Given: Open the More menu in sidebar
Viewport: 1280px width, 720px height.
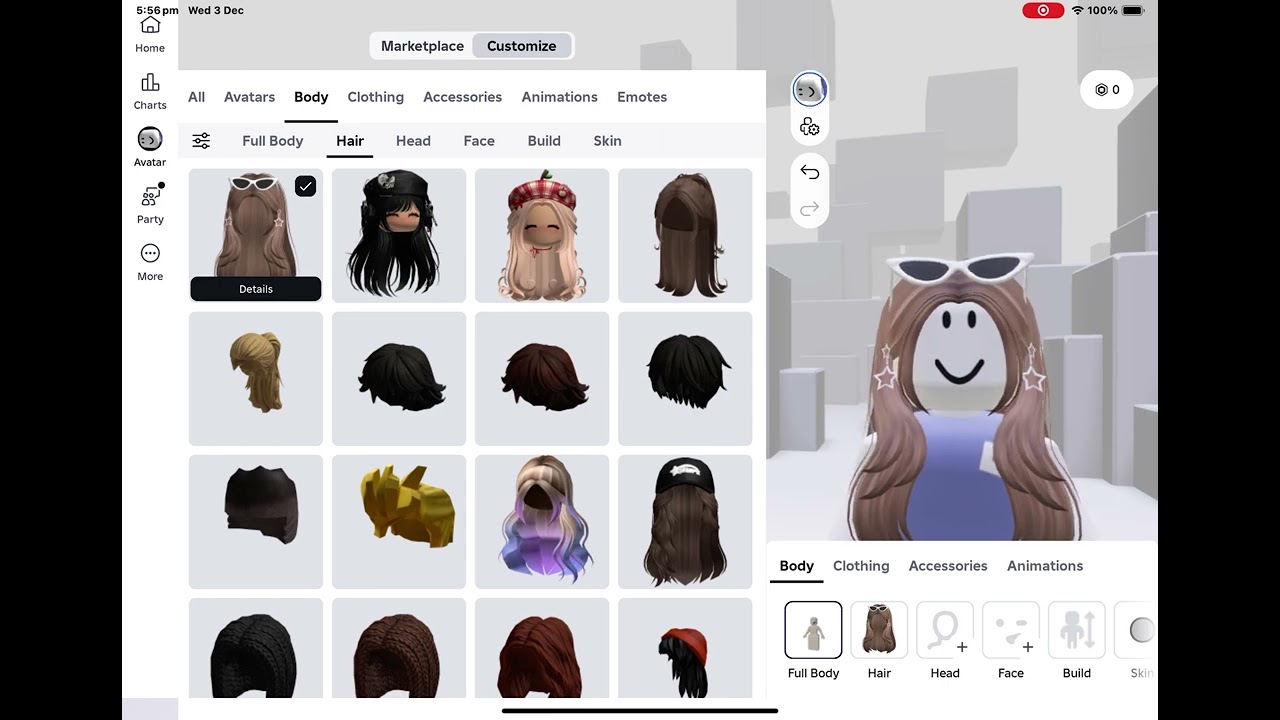Looking at the screenshot, I should (x=150, y=262).
